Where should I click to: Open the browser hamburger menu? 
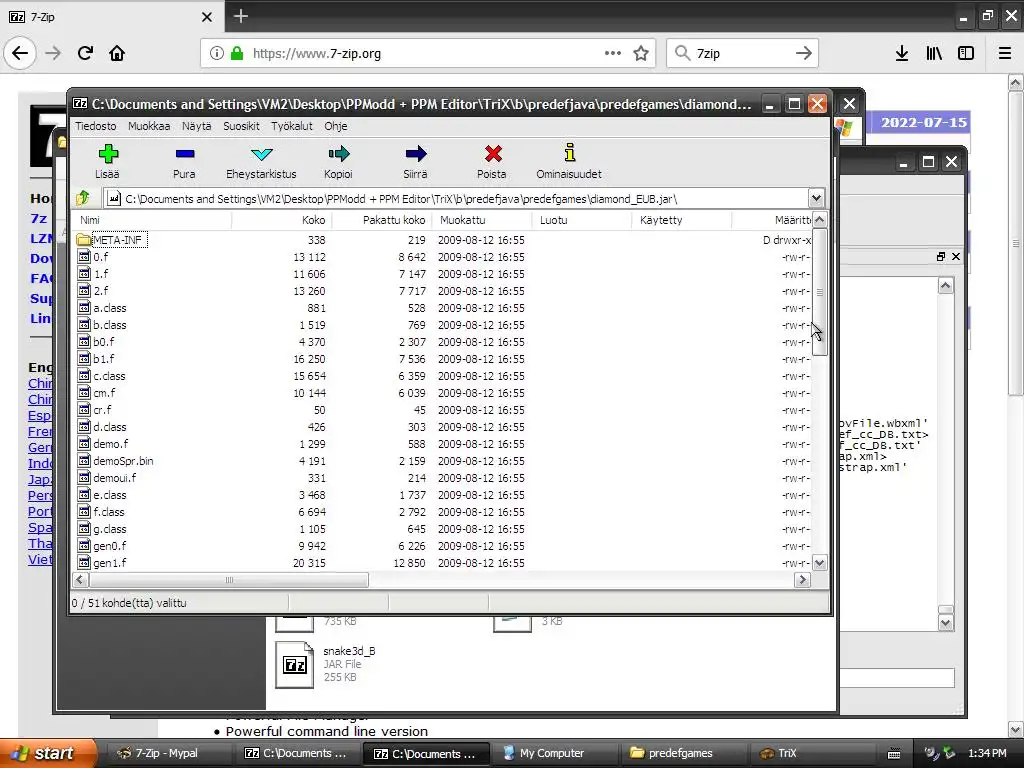[x=1005, y=54]
